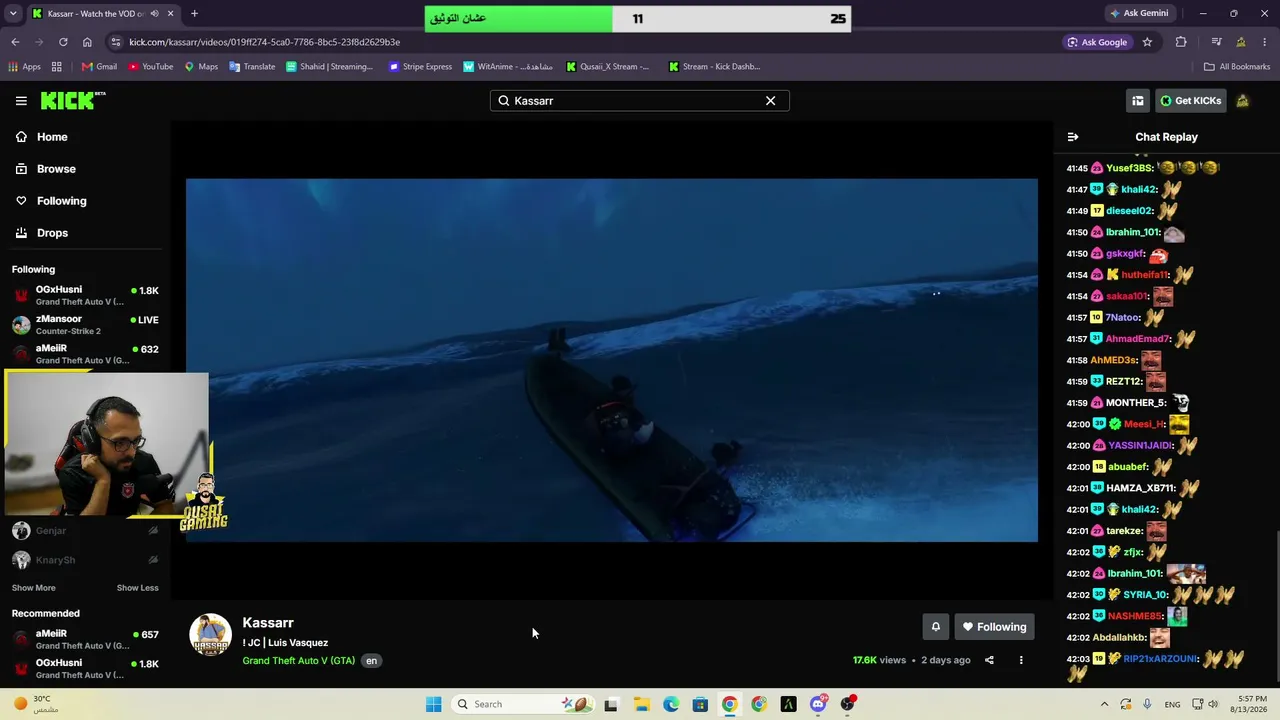This screenshot has height=720, width=1280.
Task: Show hidden system tray icons
Action: tap(1104, 704)
